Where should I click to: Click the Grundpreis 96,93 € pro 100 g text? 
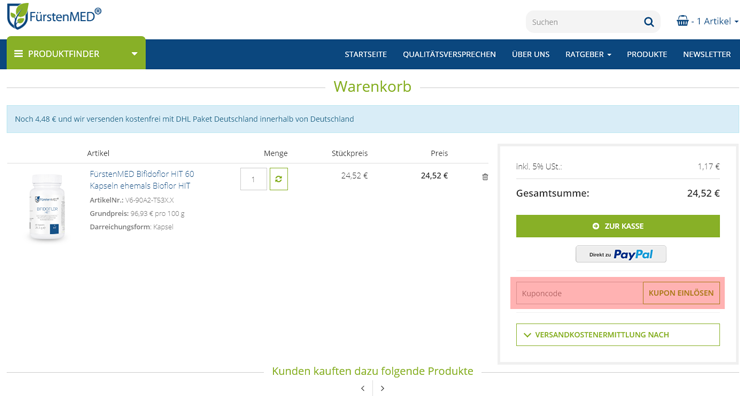[x=137, y=213]
